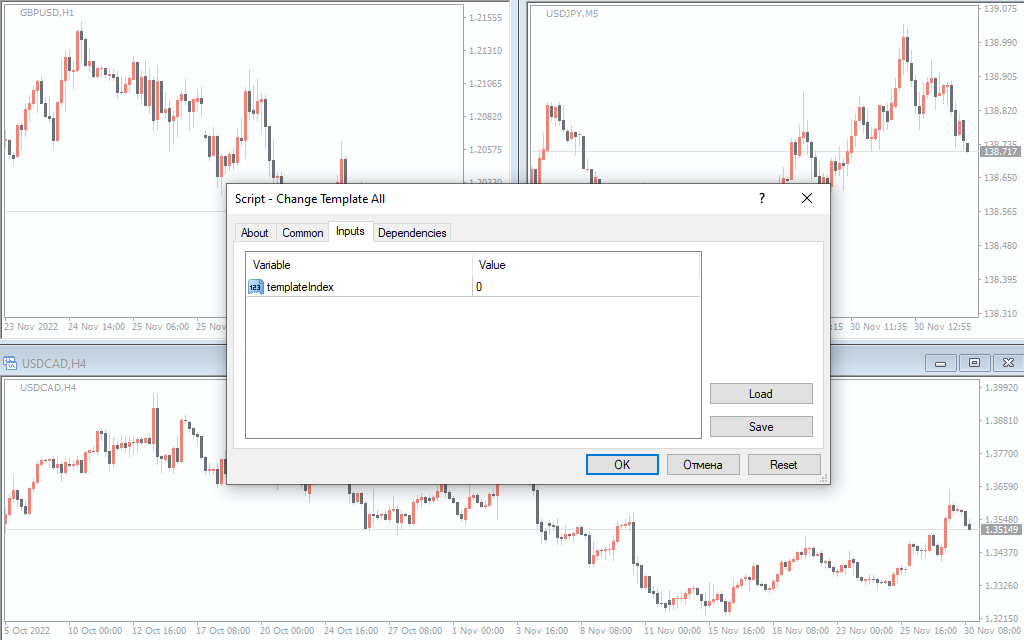Close the Change Template All dialog
1024x640 pixels.
tap(807, 199)
